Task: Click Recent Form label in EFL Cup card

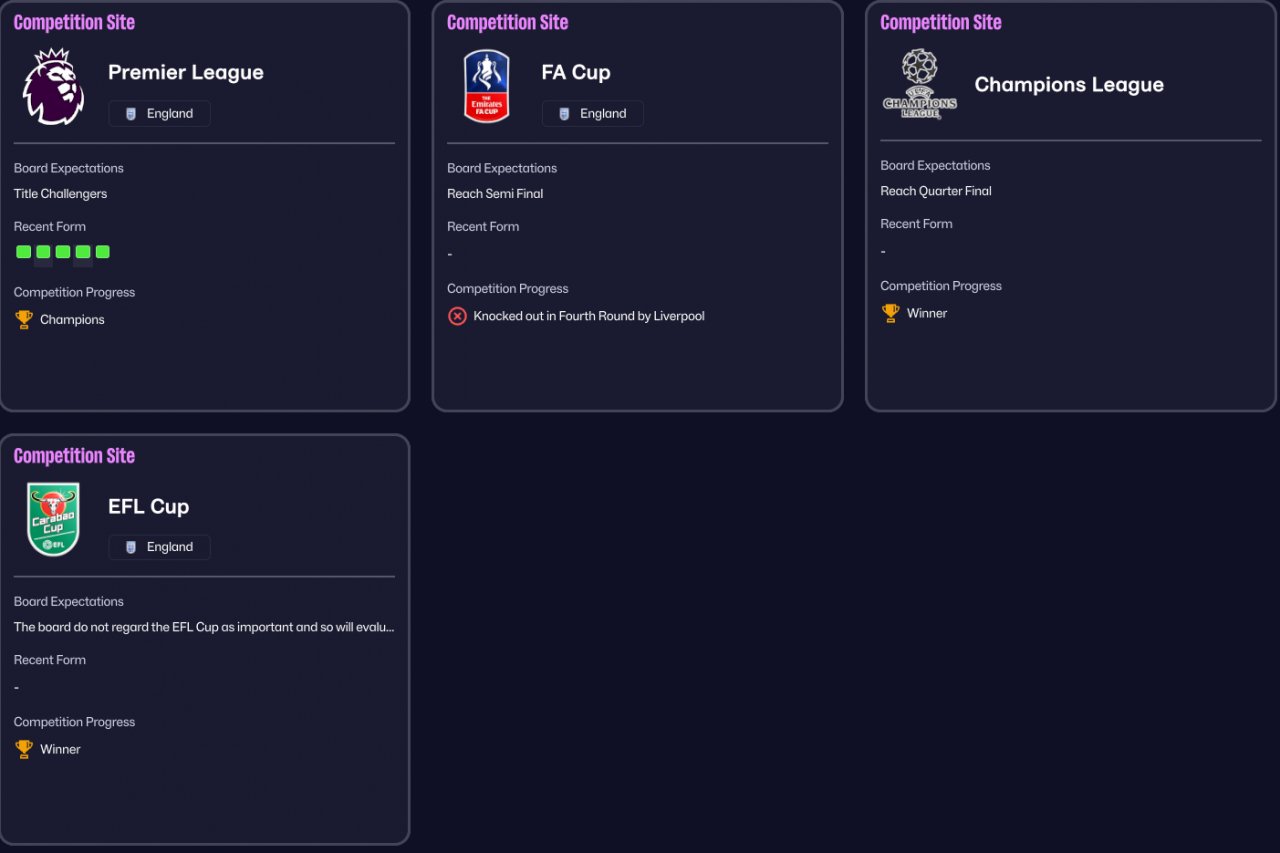Action: (x=50, y=660)
